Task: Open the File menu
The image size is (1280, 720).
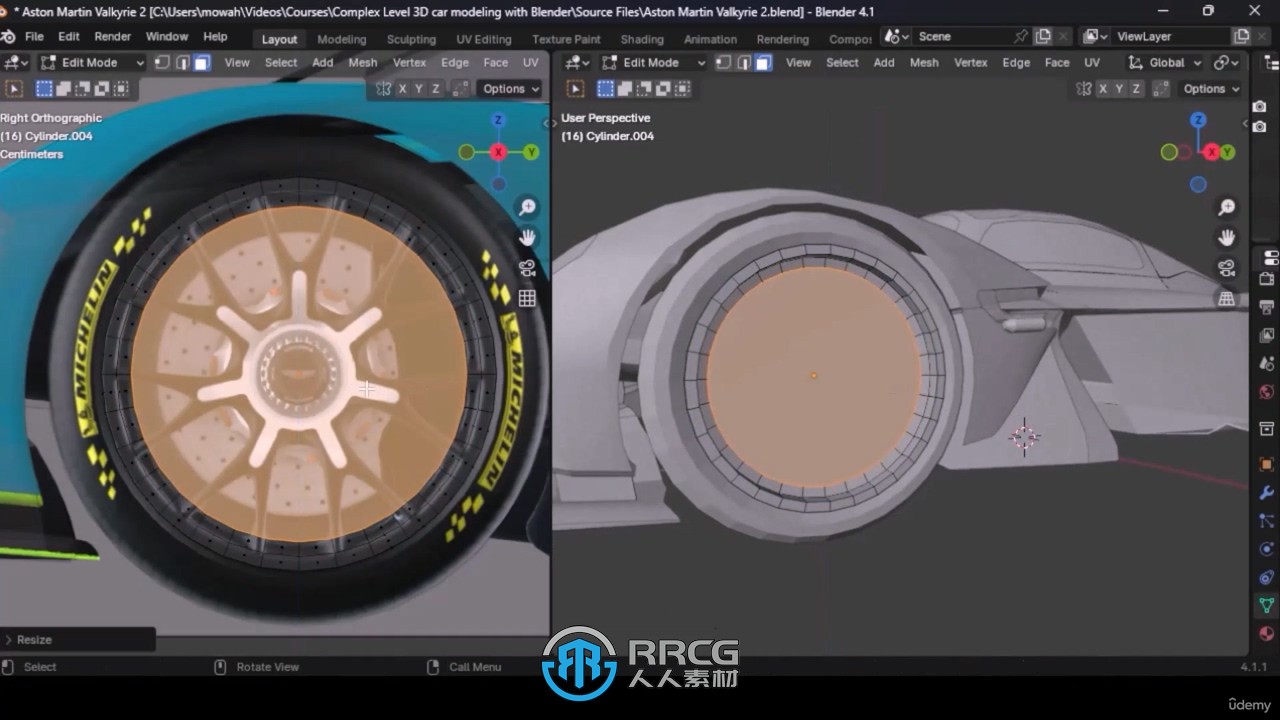Action: [x=34, y=36]
